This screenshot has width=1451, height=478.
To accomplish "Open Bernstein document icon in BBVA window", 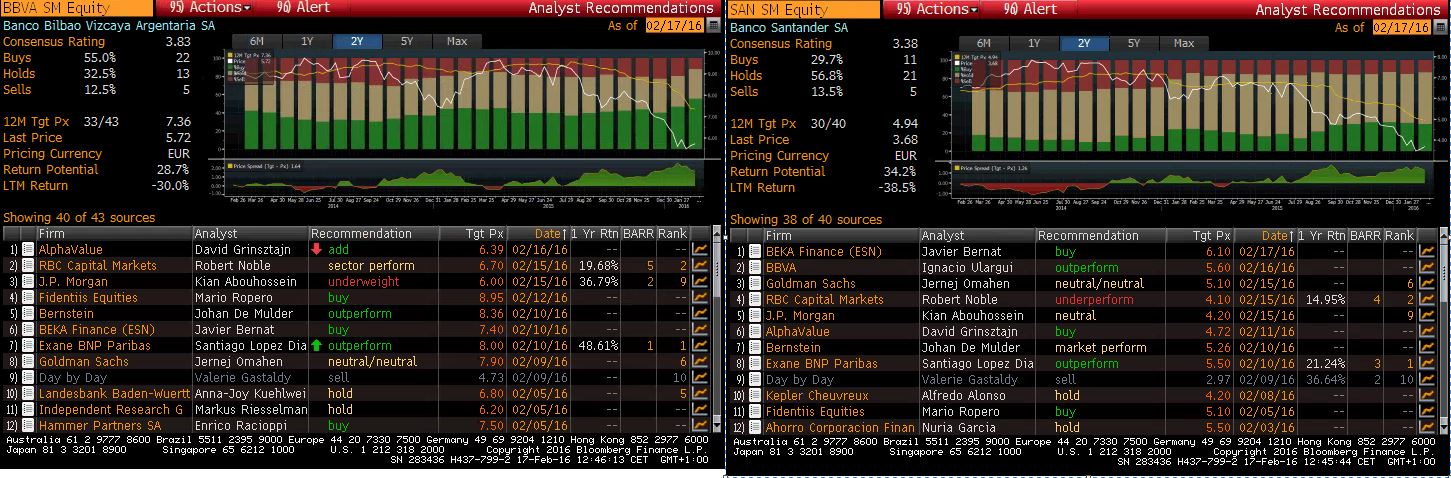I will pyautogui.click(x=28, y=314).
